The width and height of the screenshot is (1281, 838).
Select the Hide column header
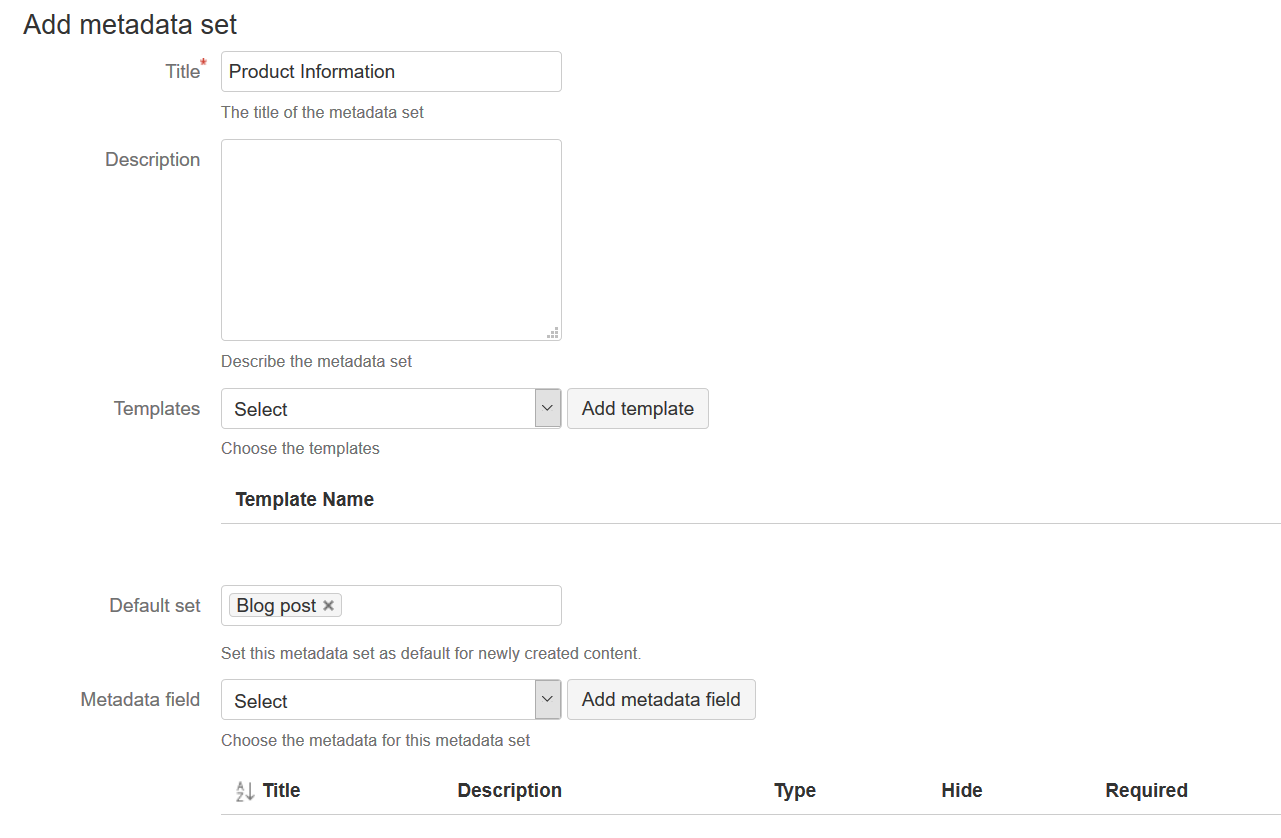pyautogui.click(x=961, y=790)
